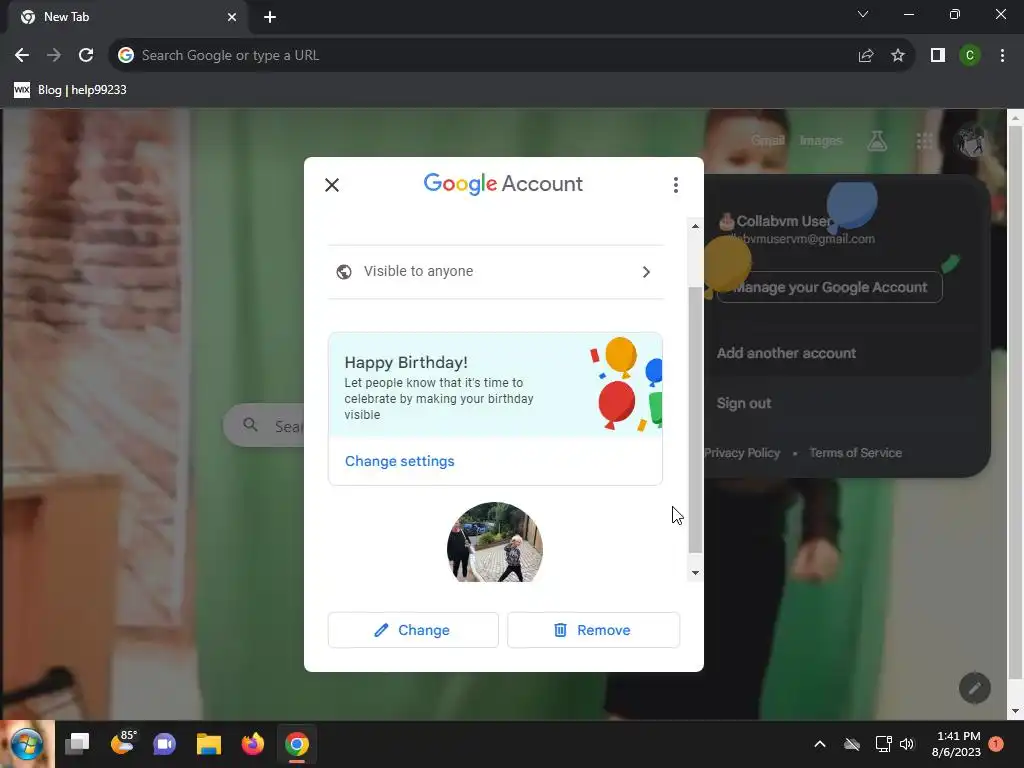Open the volume speaker icon
This screenshot has width=1024, height=768.
[x=907, y=744]
